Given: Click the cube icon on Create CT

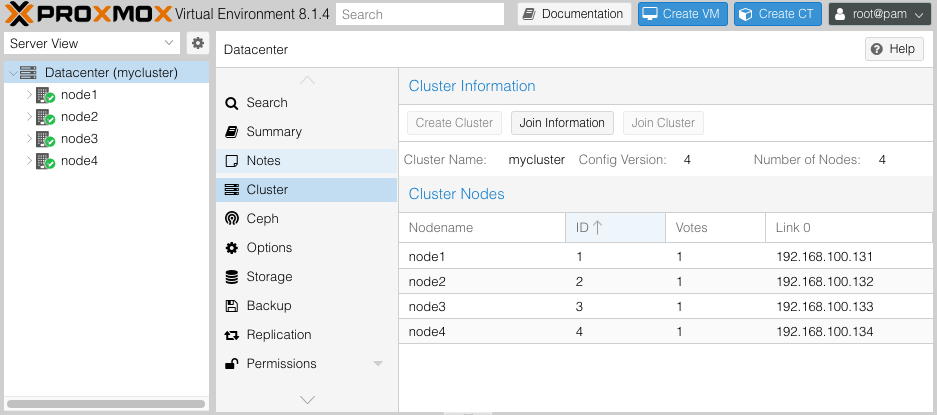Looking at the screenshot, I should click(745, 14).
